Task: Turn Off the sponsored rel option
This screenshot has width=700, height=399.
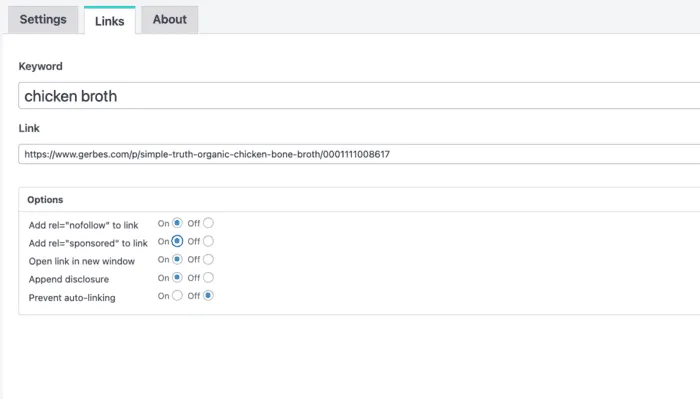Action: [208, 241]
